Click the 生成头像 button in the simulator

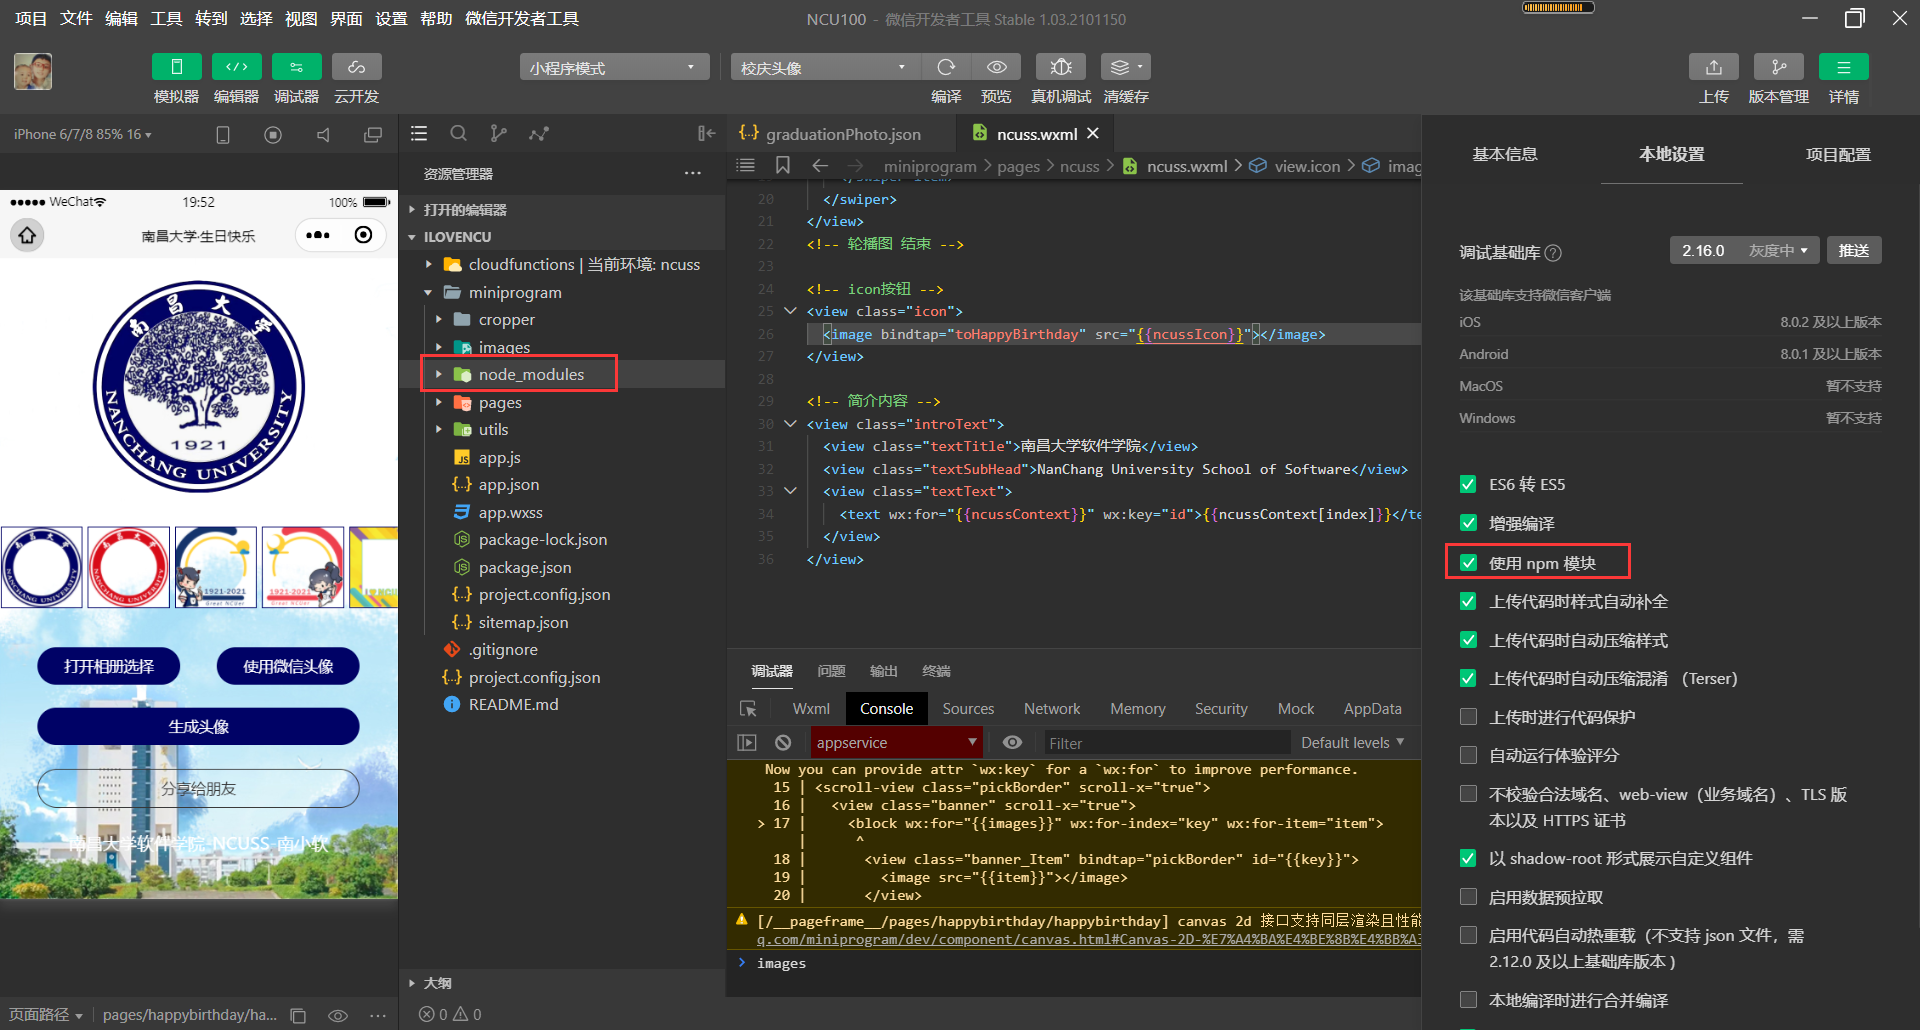click(197, 726)
